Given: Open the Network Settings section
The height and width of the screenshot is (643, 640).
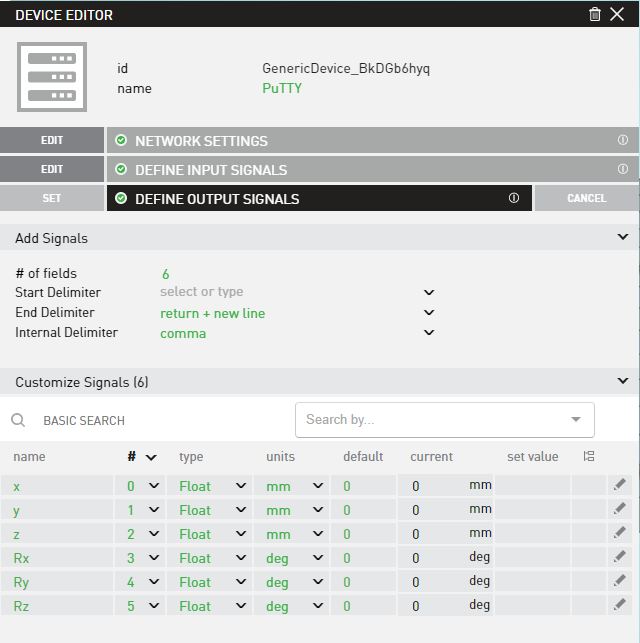Looking at the screenshot, I should coord(372,140).
